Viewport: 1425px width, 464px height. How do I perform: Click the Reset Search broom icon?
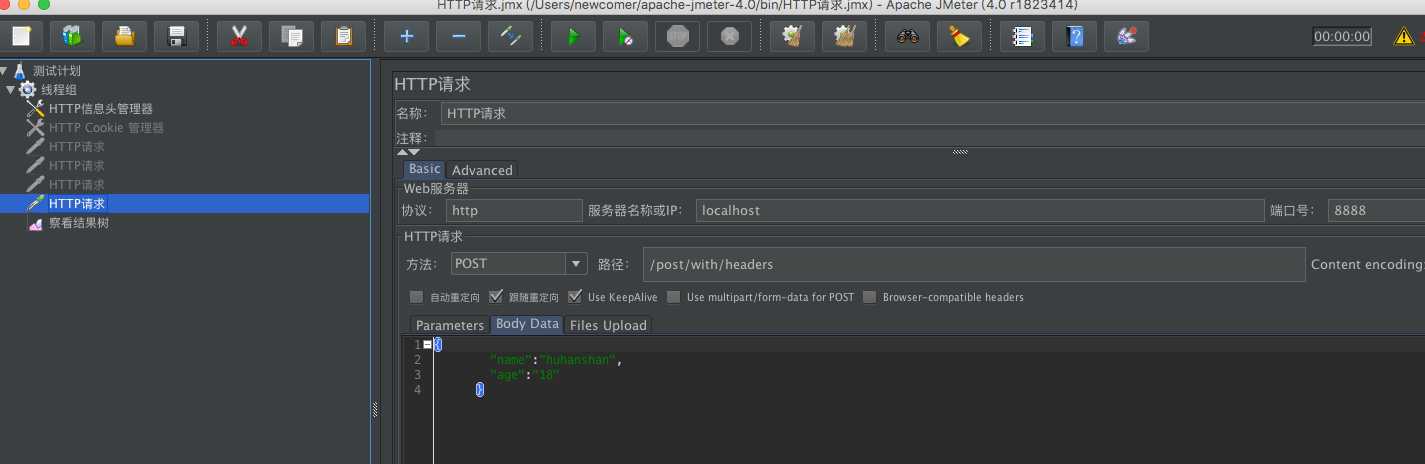coord(959,36)
